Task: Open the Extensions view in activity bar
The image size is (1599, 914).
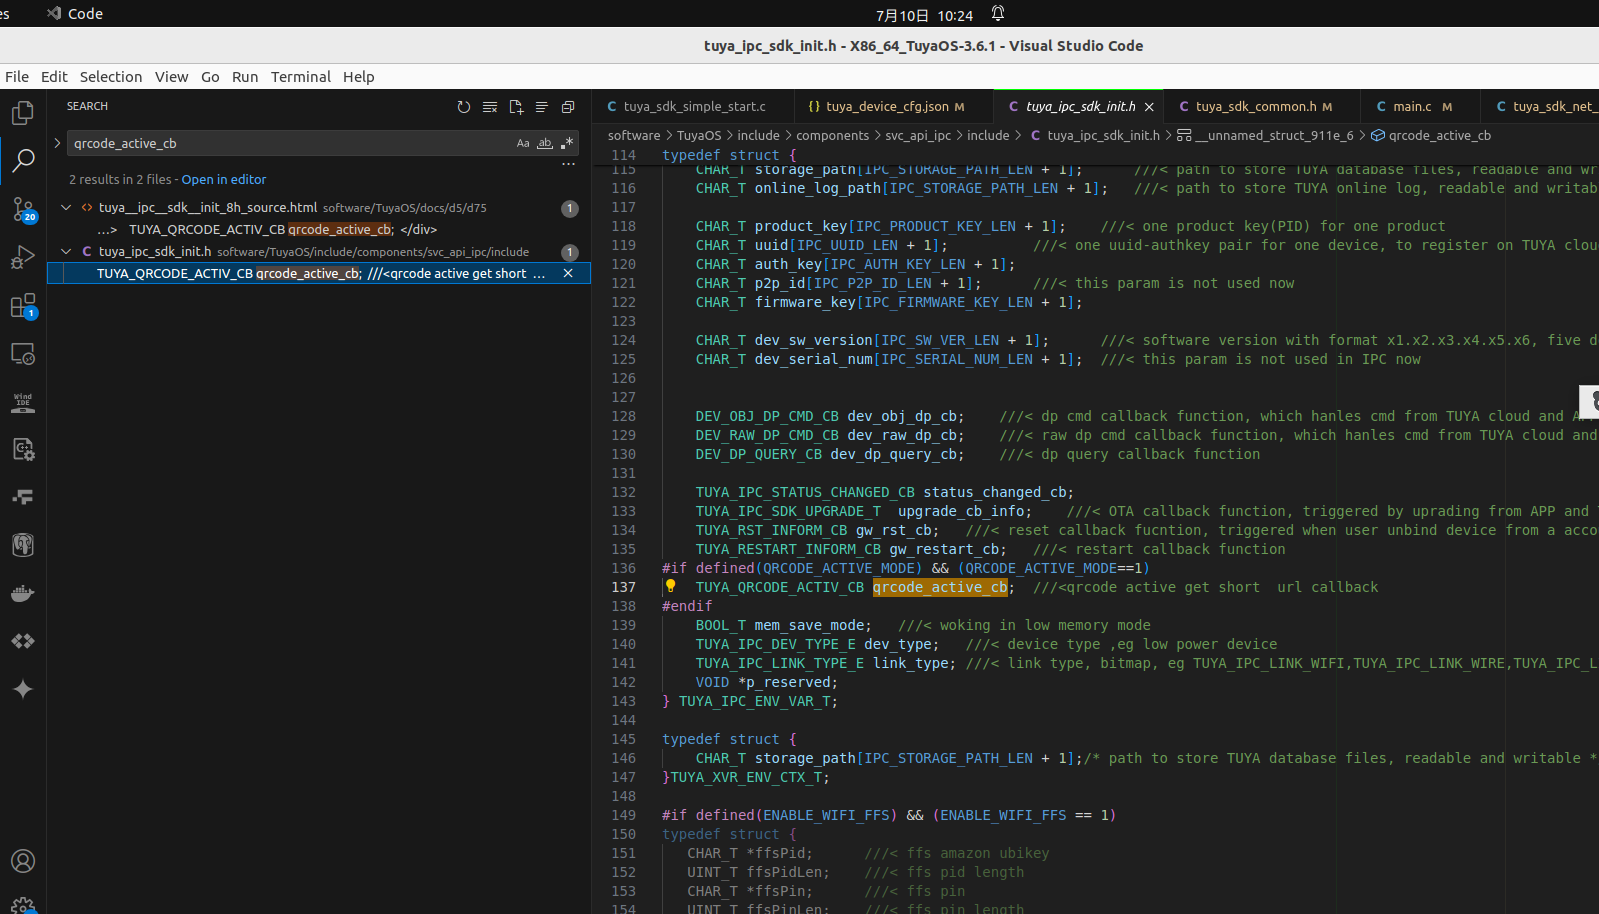Action: (x=23, y=306)
